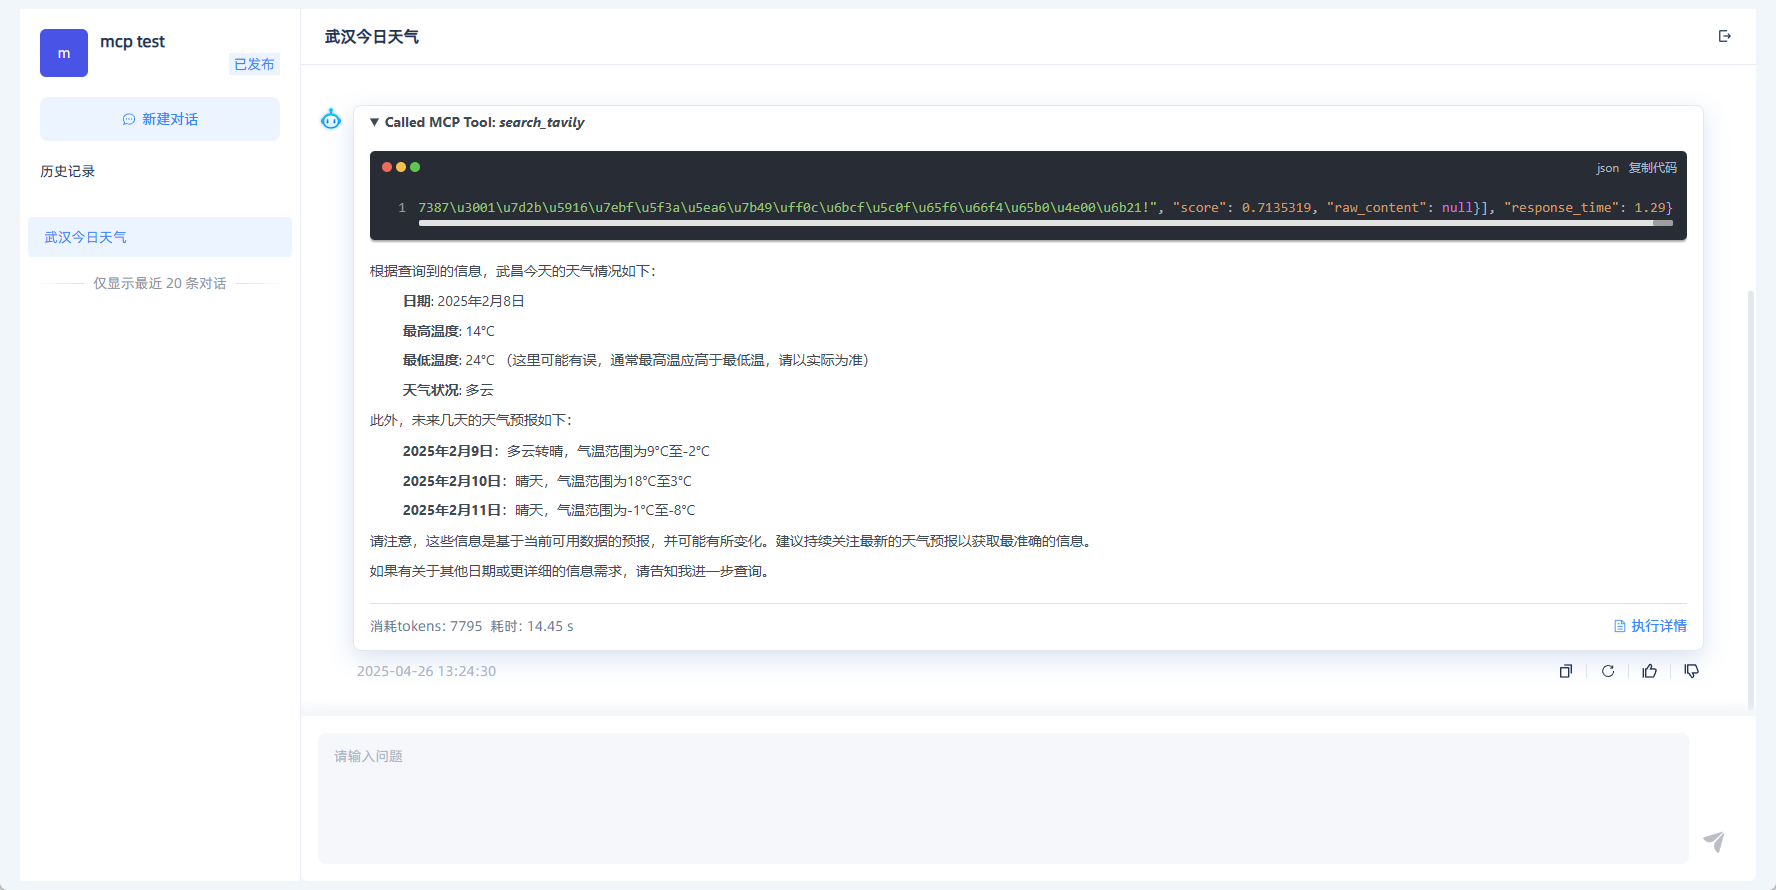Open the 武汉今日天气 history conversation
The image size is (1776, 890).
(x=160, y=237)
